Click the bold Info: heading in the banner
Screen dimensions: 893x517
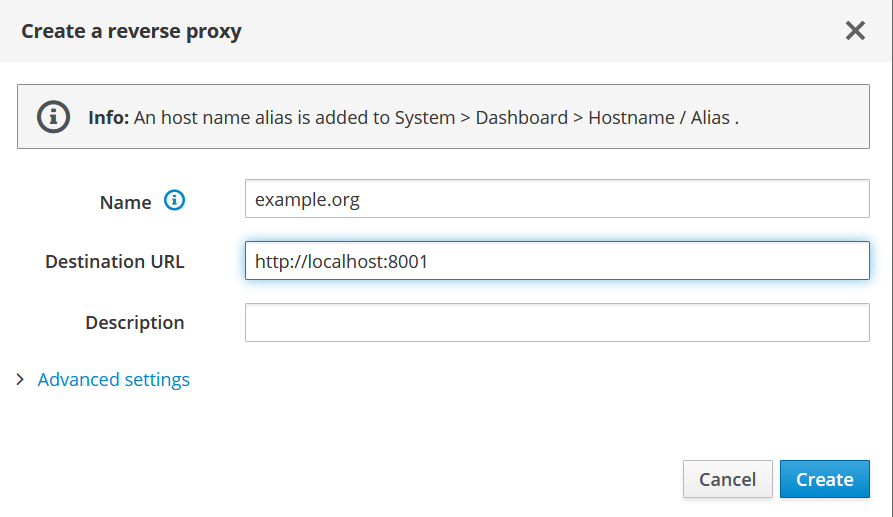tap(109, 117)
